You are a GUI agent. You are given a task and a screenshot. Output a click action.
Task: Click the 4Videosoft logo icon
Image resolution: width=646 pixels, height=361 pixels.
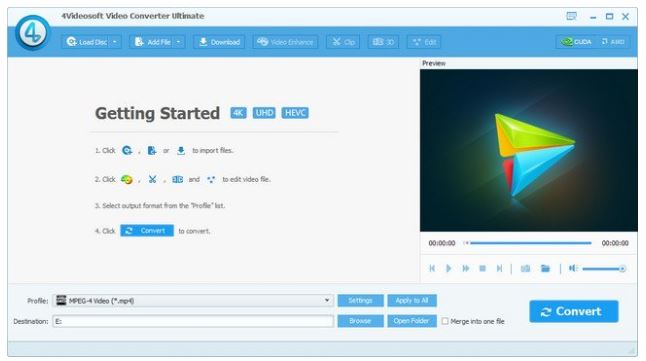33,33
